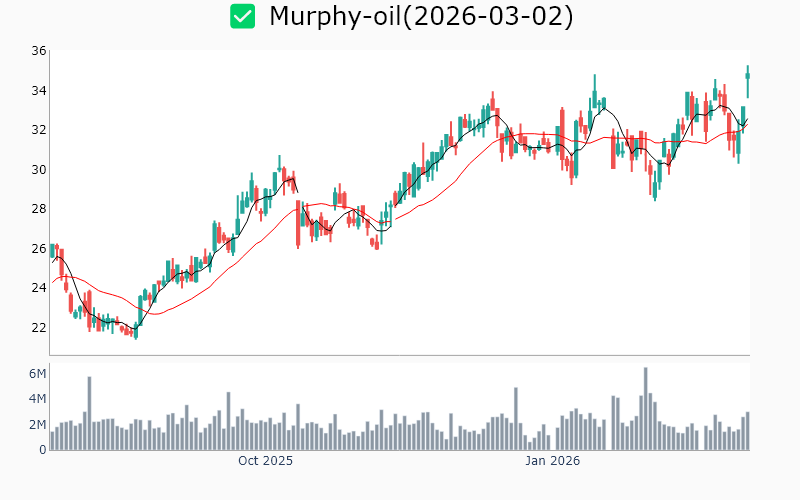
Task: Click the Murphy-oil(2026-03-02) chart title
Action: tap(421, 16)
